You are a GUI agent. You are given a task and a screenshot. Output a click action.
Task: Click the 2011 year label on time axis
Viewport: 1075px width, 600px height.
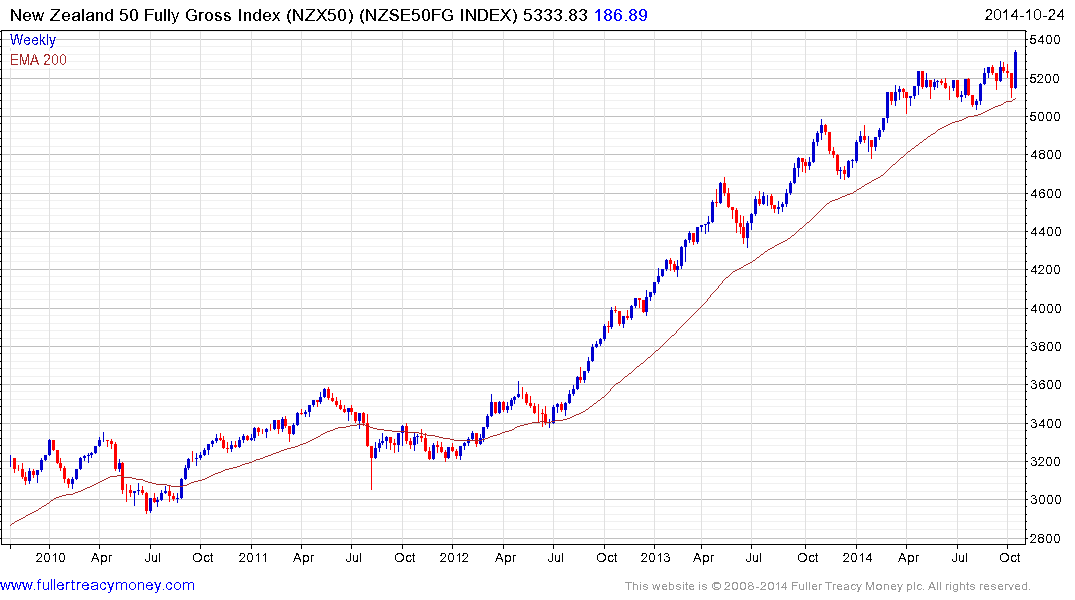pos(253,557)
